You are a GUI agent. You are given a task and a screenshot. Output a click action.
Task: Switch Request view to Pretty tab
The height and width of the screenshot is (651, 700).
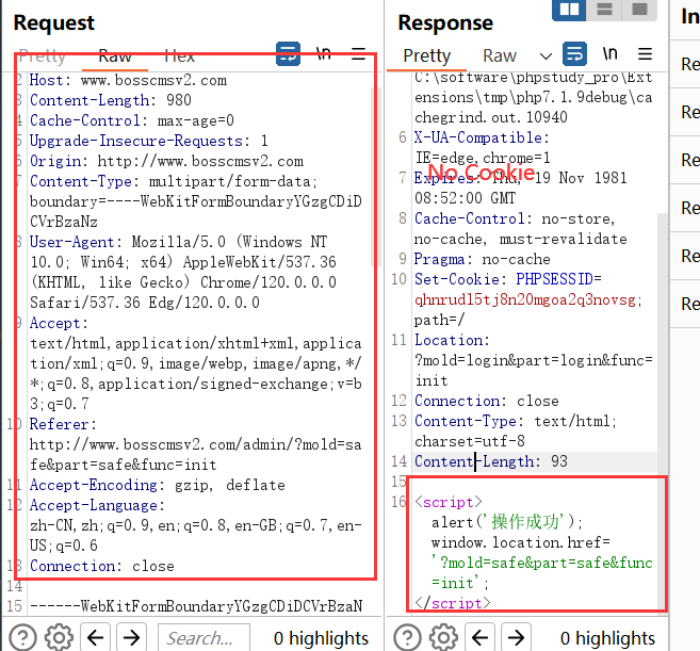42,56
